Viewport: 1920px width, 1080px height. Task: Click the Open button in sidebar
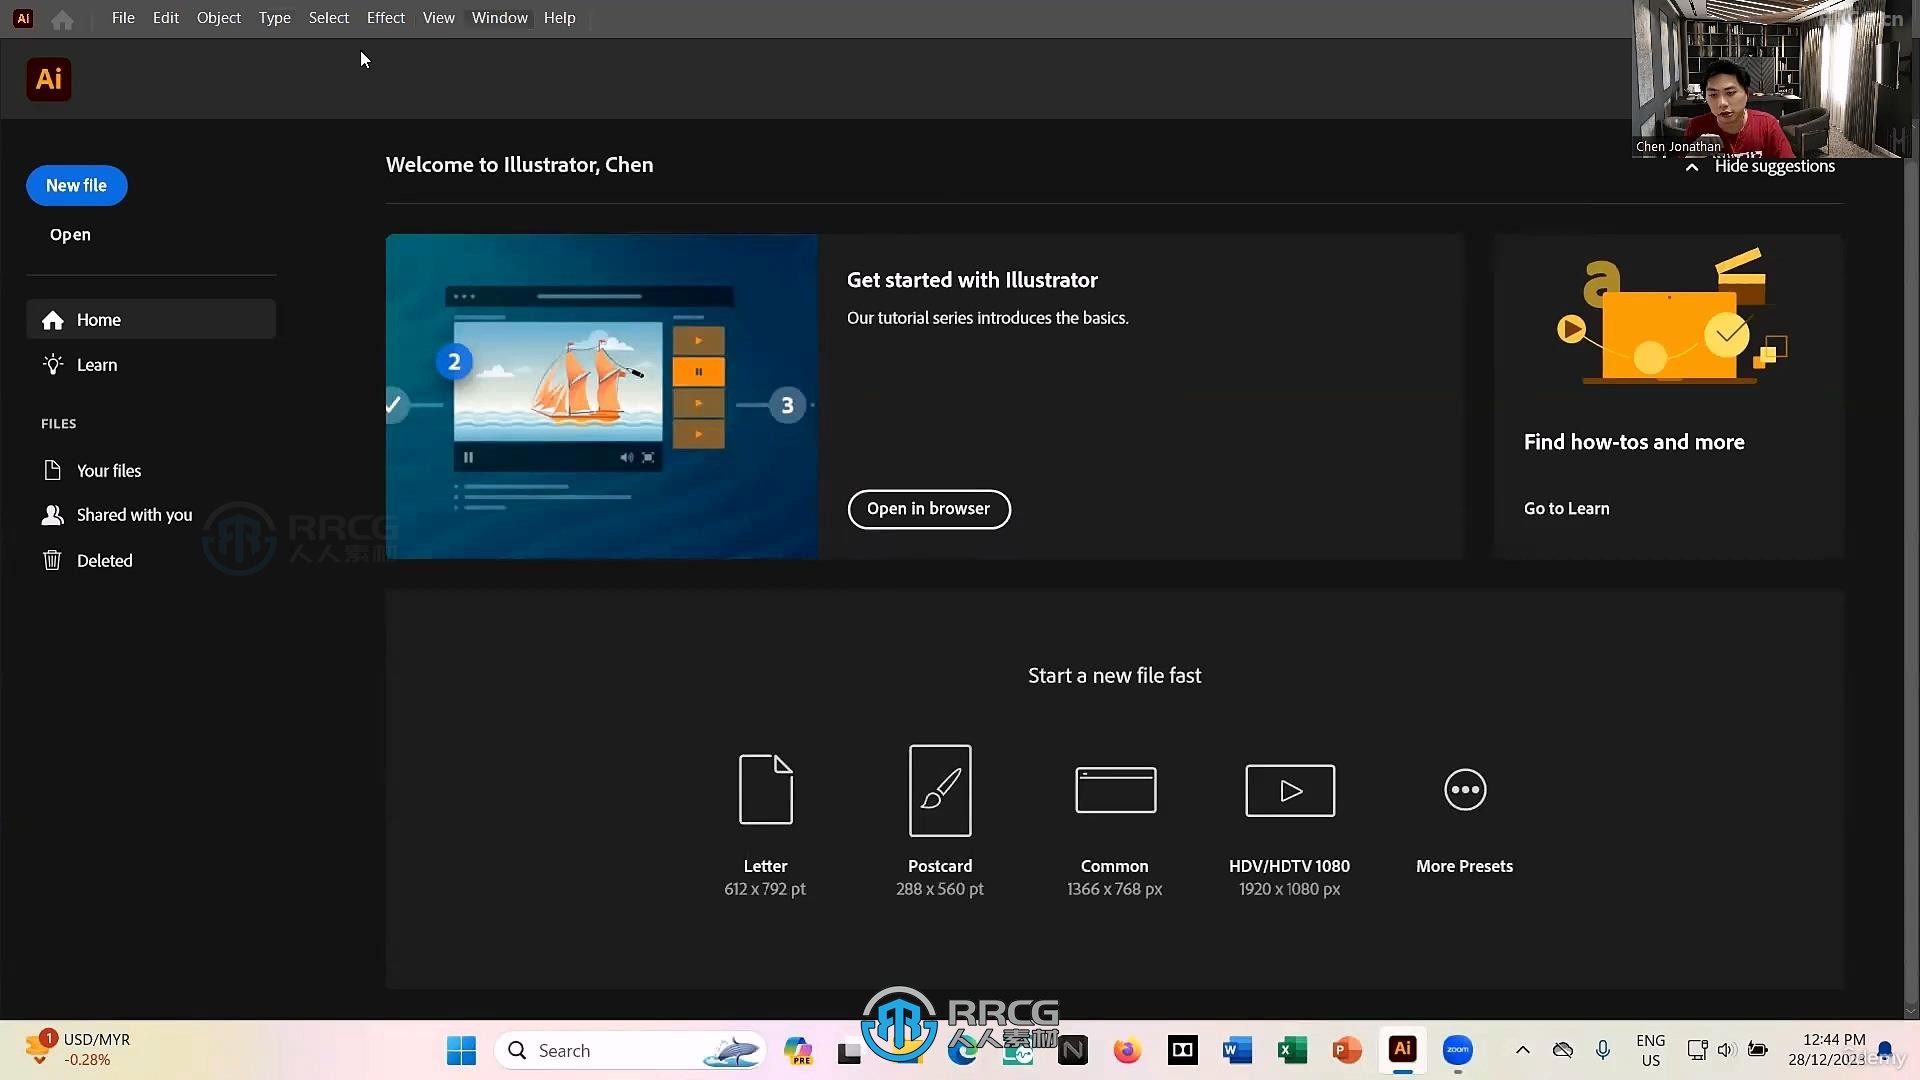tap(70, 235)
